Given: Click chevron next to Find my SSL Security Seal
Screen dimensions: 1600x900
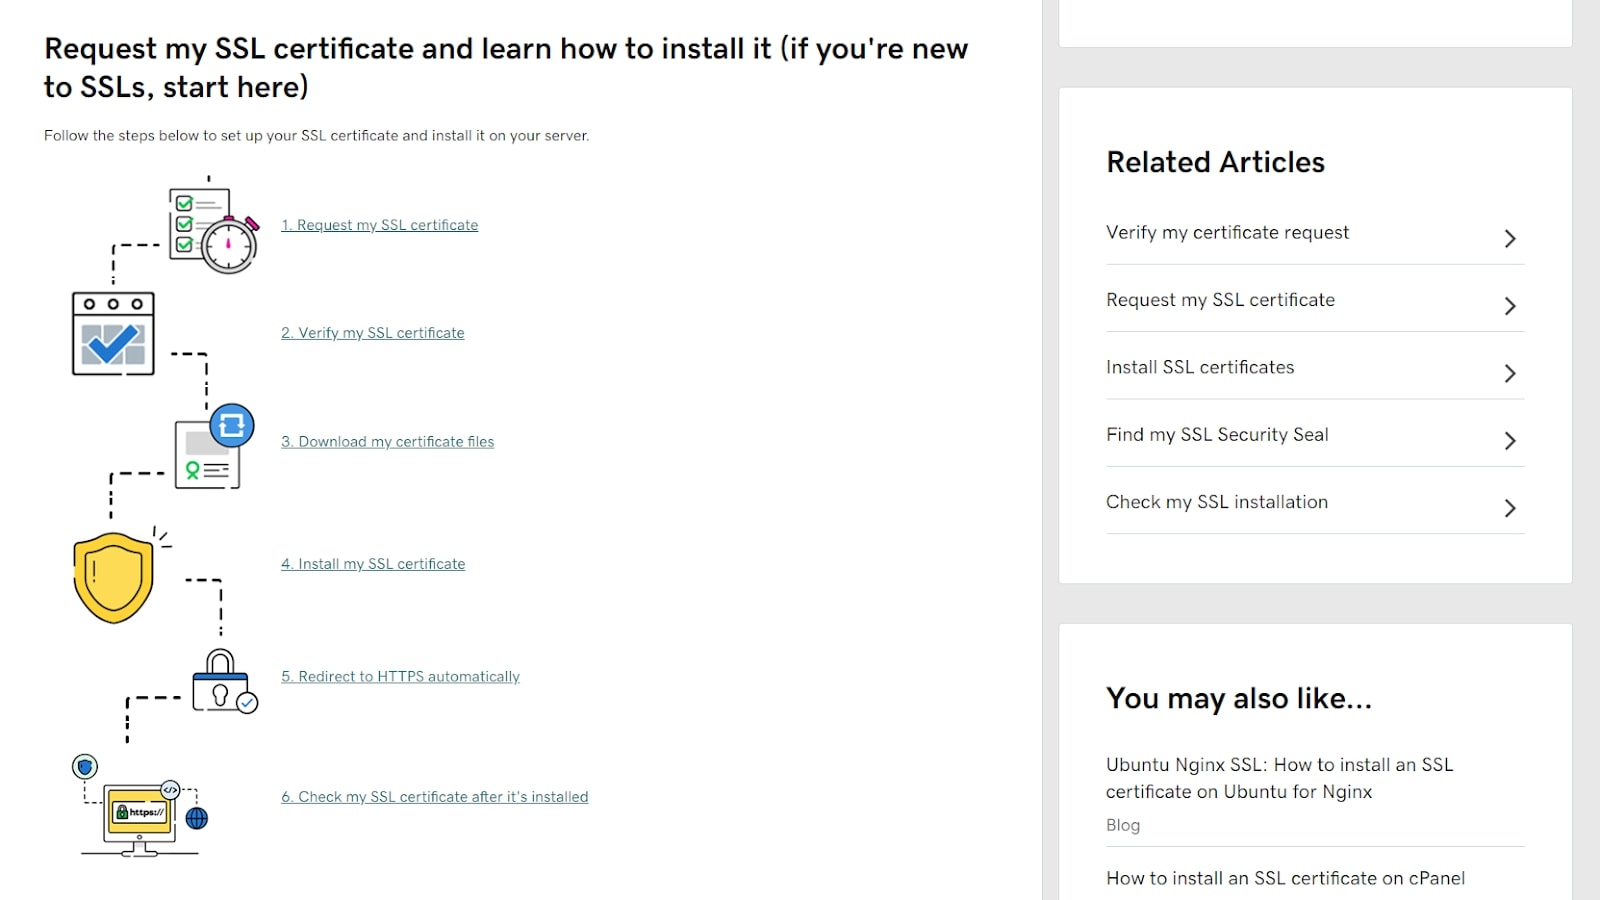Looking at the screenshot, I should [1510, 440].
